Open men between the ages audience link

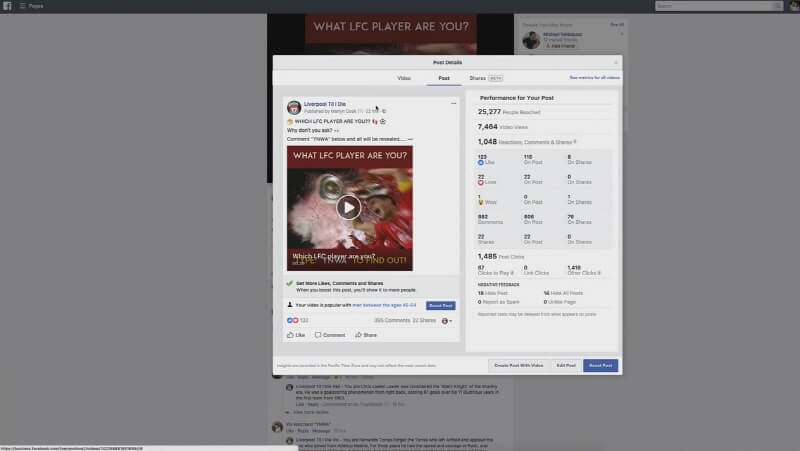pyautogui.click(x=384, y=305)
